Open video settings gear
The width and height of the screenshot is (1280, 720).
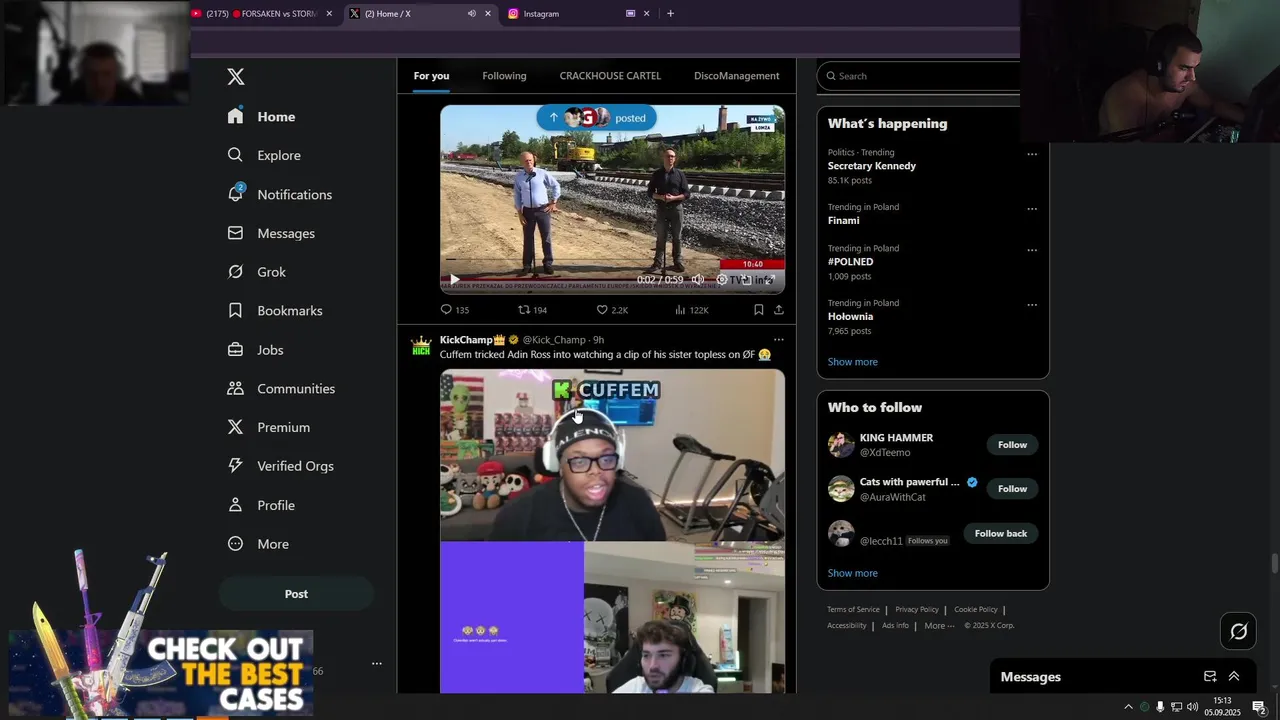tap(722, 280)
